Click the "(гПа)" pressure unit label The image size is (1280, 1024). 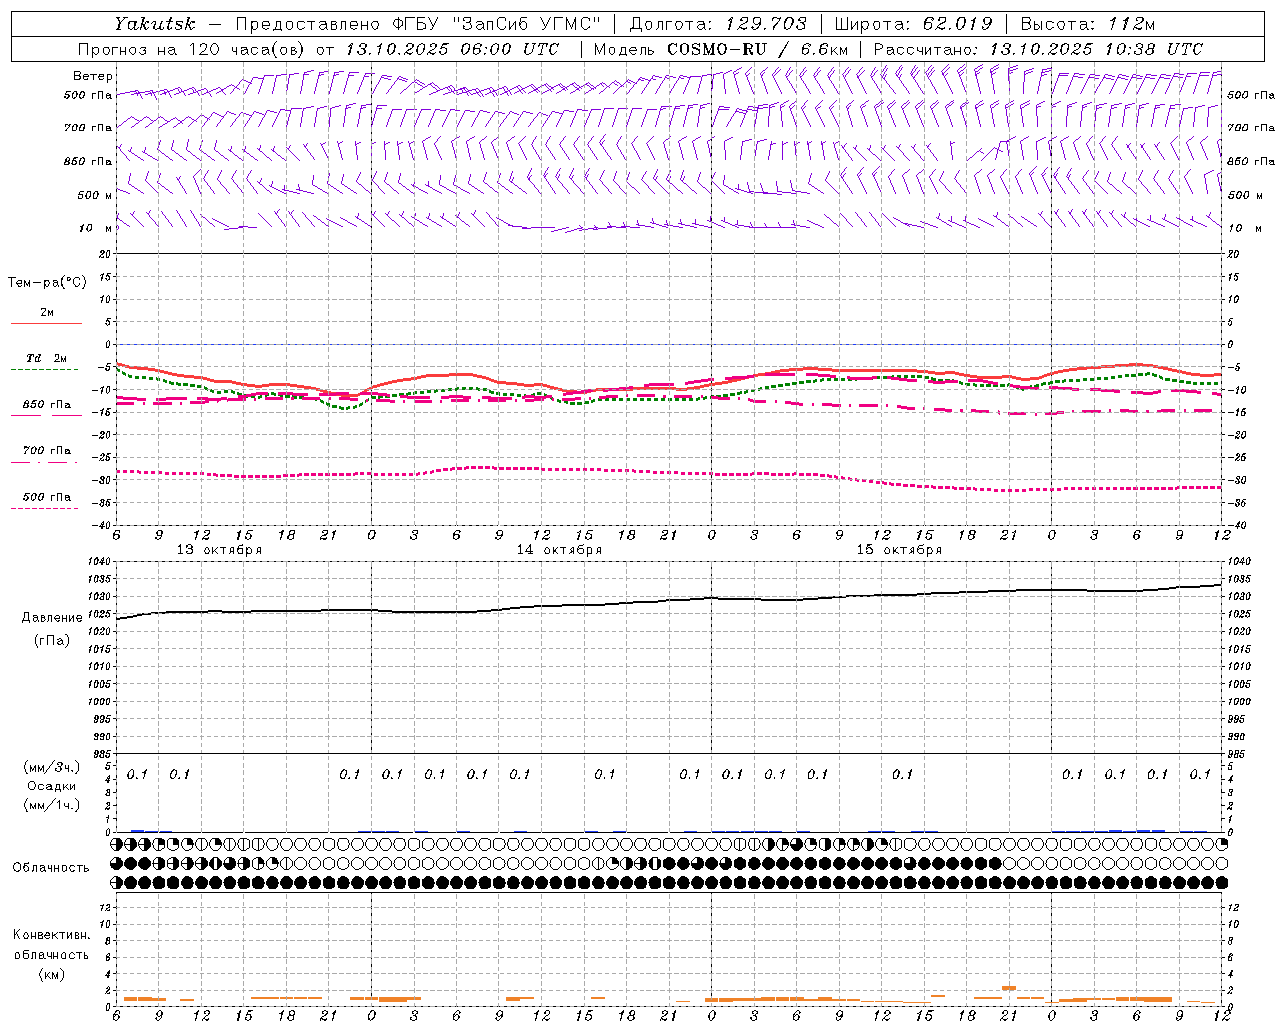(x=52, y=640)
